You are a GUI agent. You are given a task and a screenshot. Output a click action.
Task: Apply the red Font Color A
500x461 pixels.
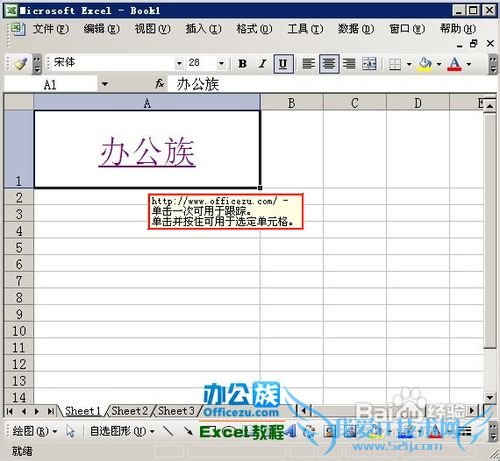click(x=455, y=63)
